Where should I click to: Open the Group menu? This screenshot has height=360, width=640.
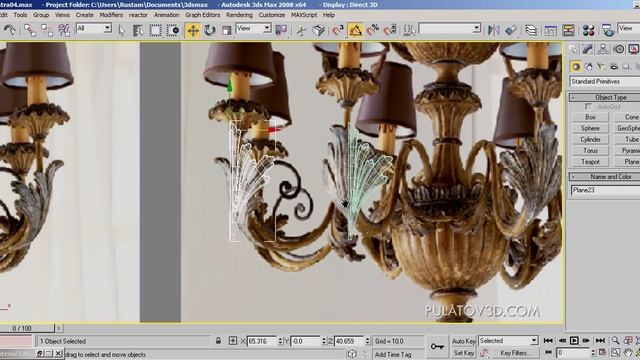41,15
